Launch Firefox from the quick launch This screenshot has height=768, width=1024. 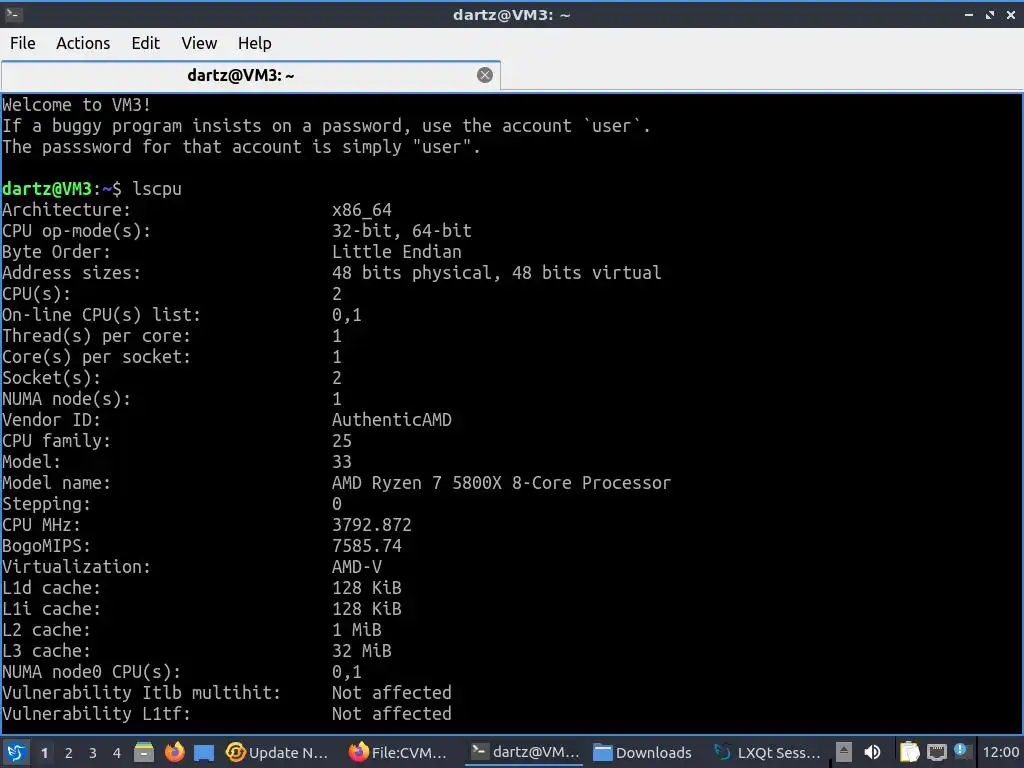coord(174,752)
